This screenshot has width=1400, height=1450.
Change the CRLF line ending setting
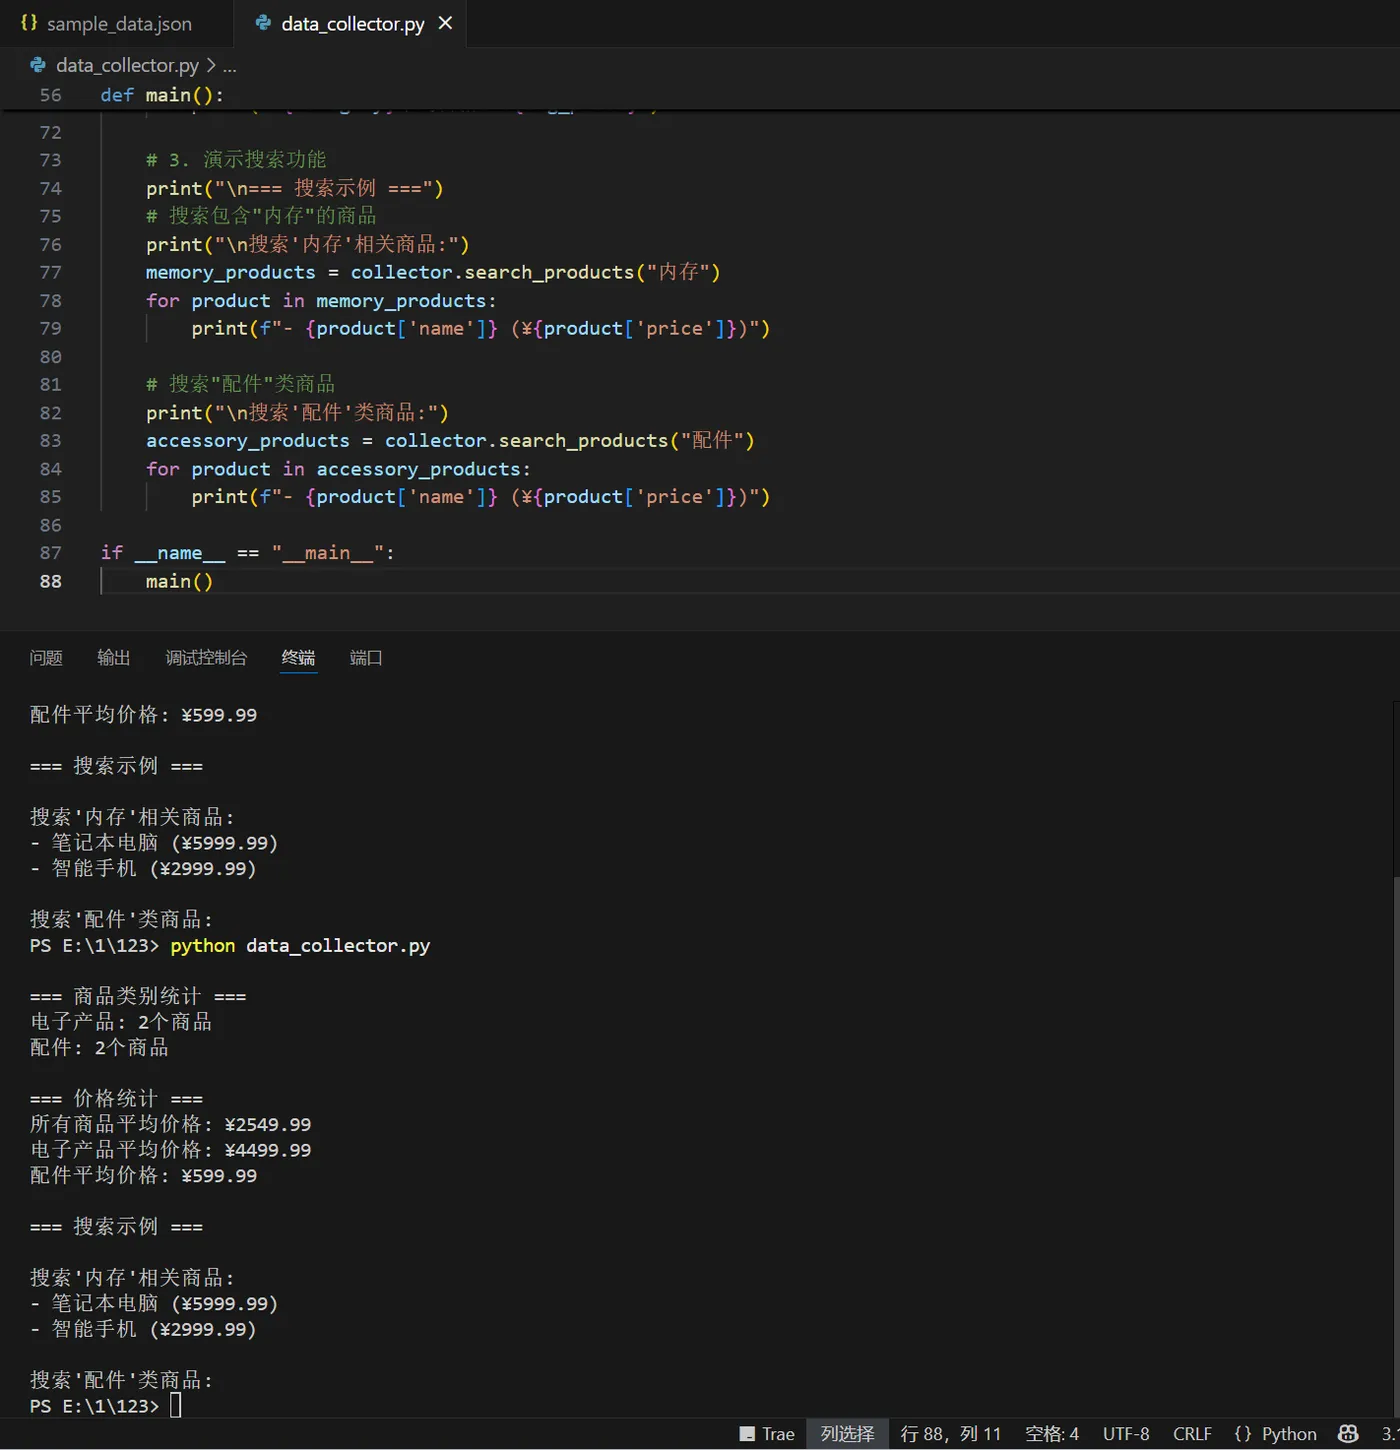point(1192,1434)
